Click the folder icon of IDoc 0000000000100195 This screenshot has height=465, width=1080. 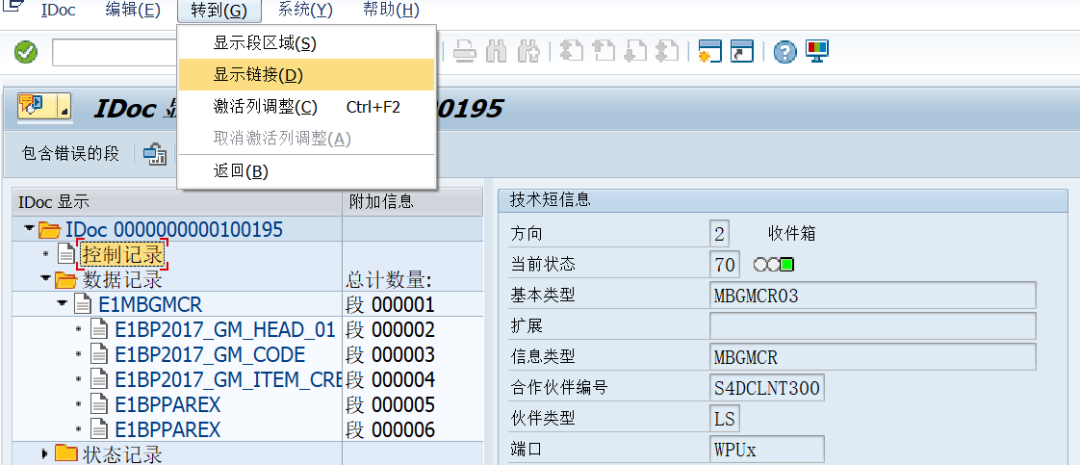click(x=50, y=229)
